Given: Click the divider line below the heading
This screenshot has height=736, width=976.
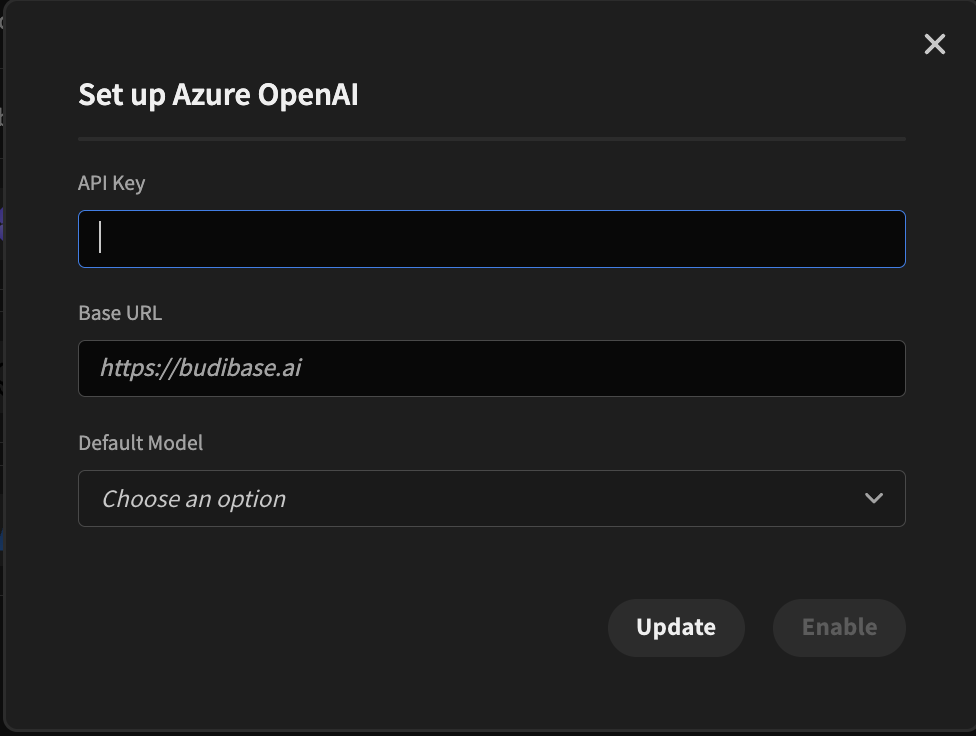Looking at the screenshot, I should [491, 139].
